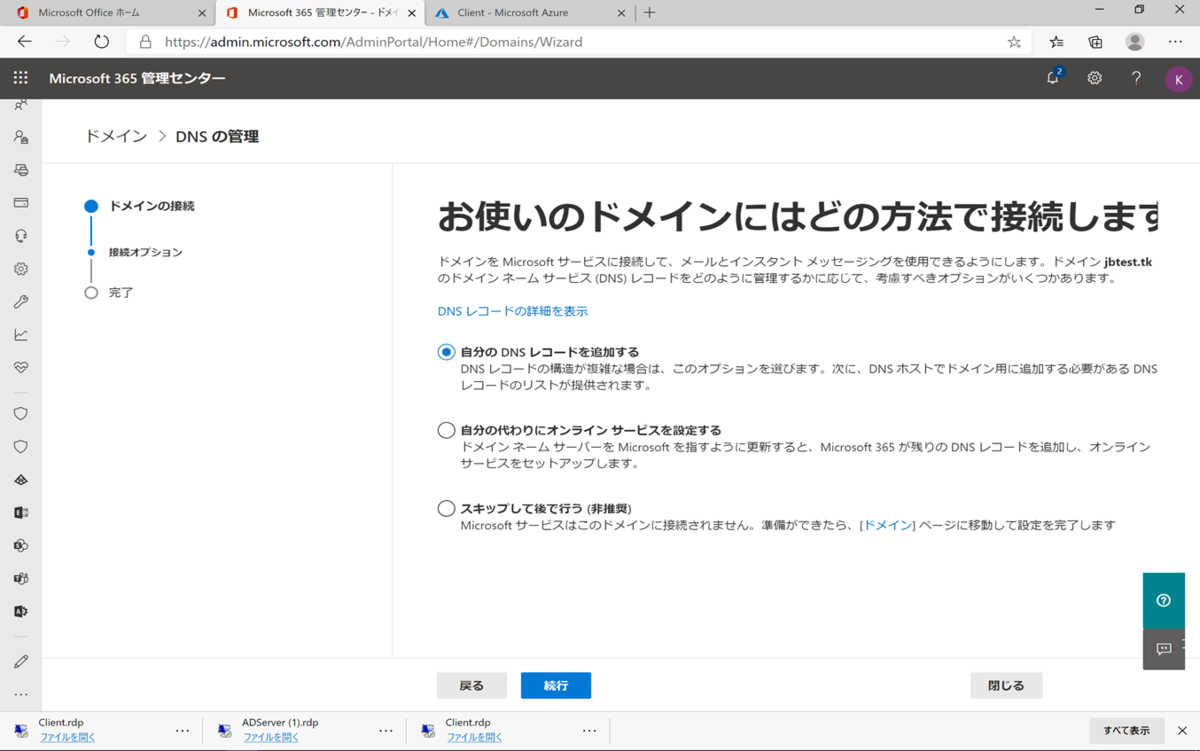Open the browser Favorites list icon
The height and width of the screenshot is (751, 1200).
click(1057, 42)
